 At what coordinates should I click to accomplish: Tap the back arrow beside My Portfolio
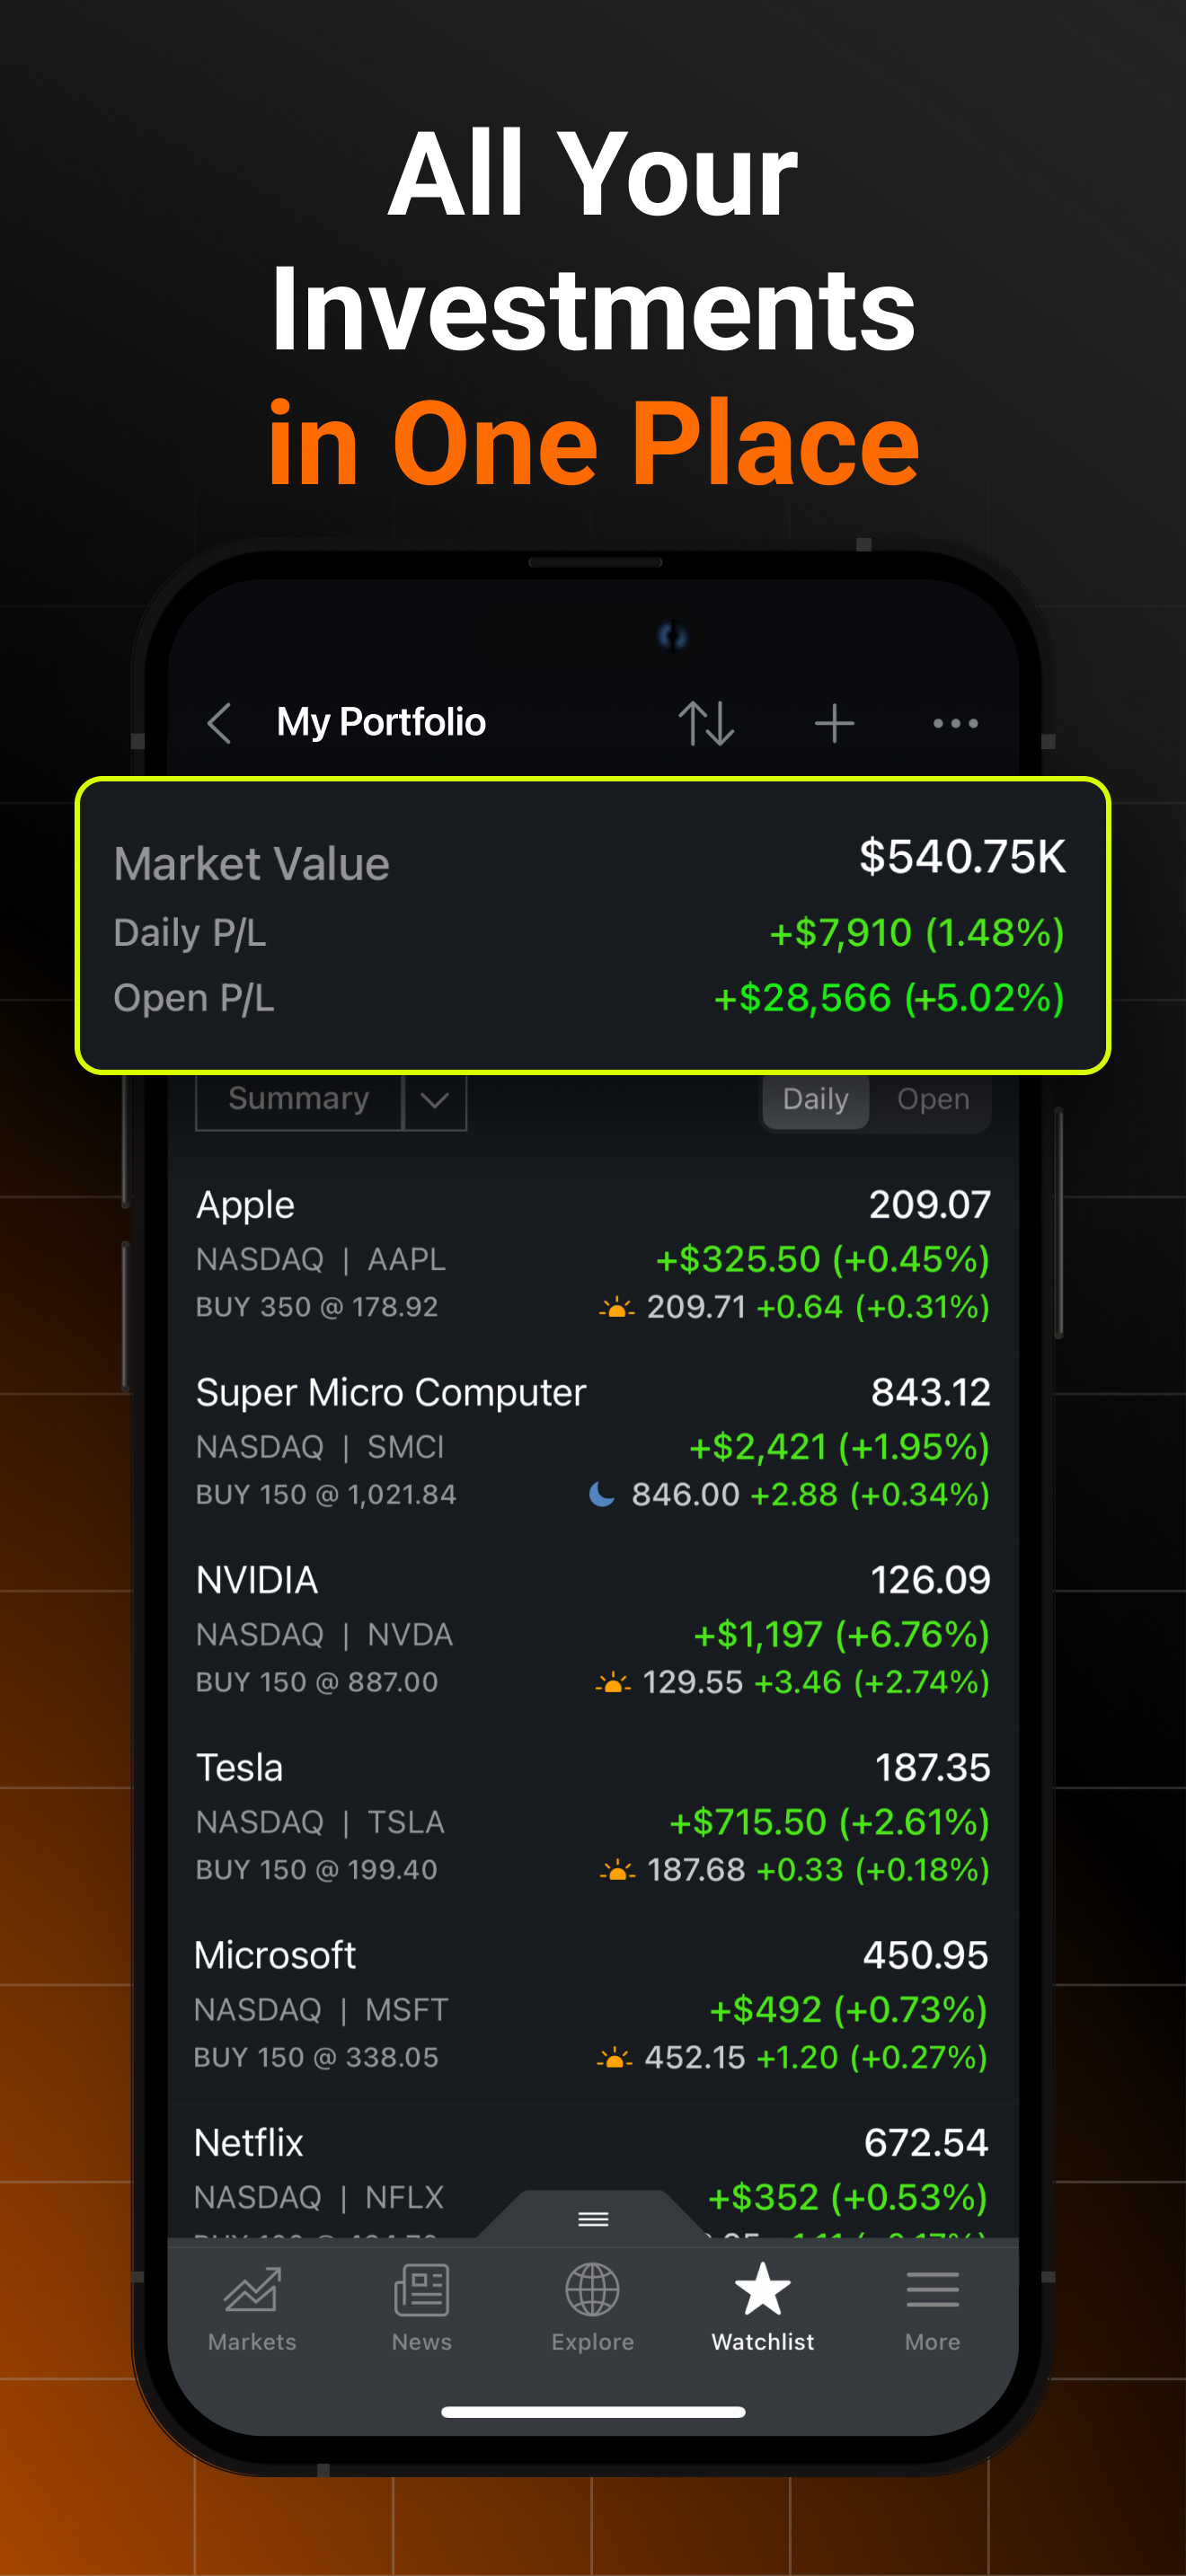pyautogui.click(x=219, y=723)
